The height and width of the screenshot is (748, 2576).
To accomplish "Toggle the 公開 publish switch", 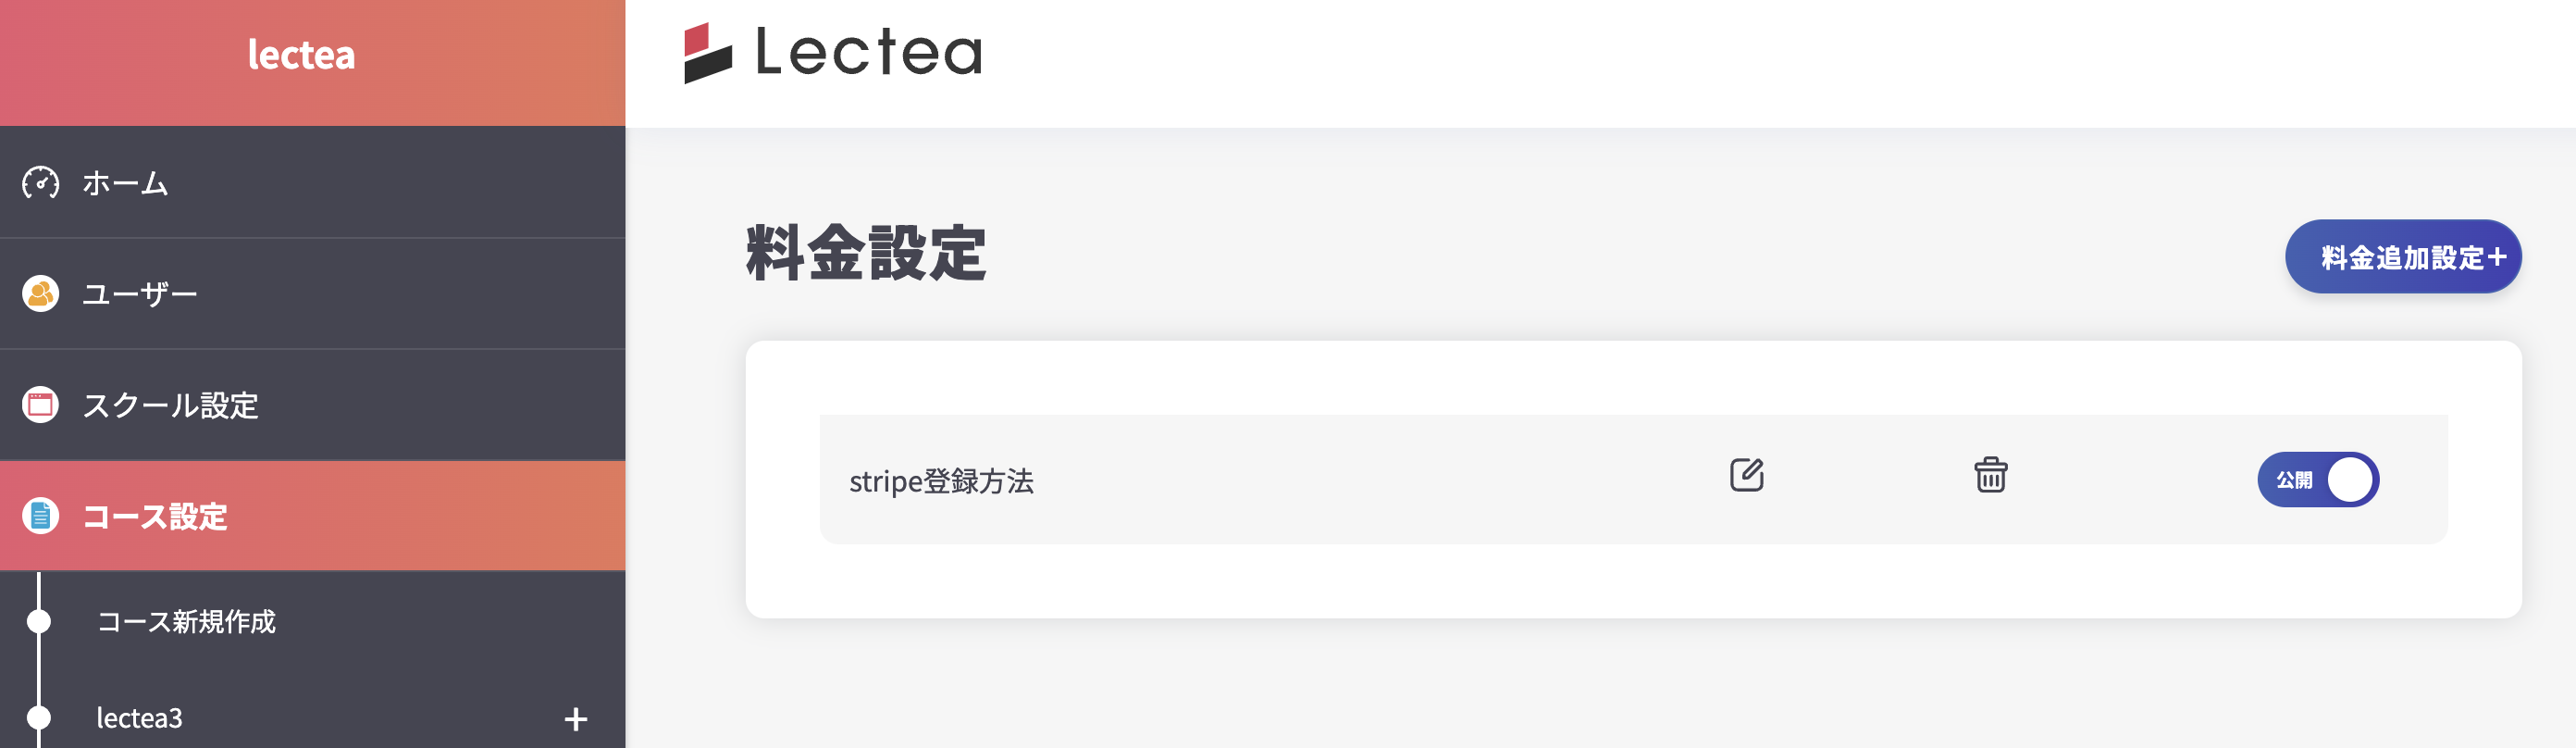I will click(x=2317, y=480).
